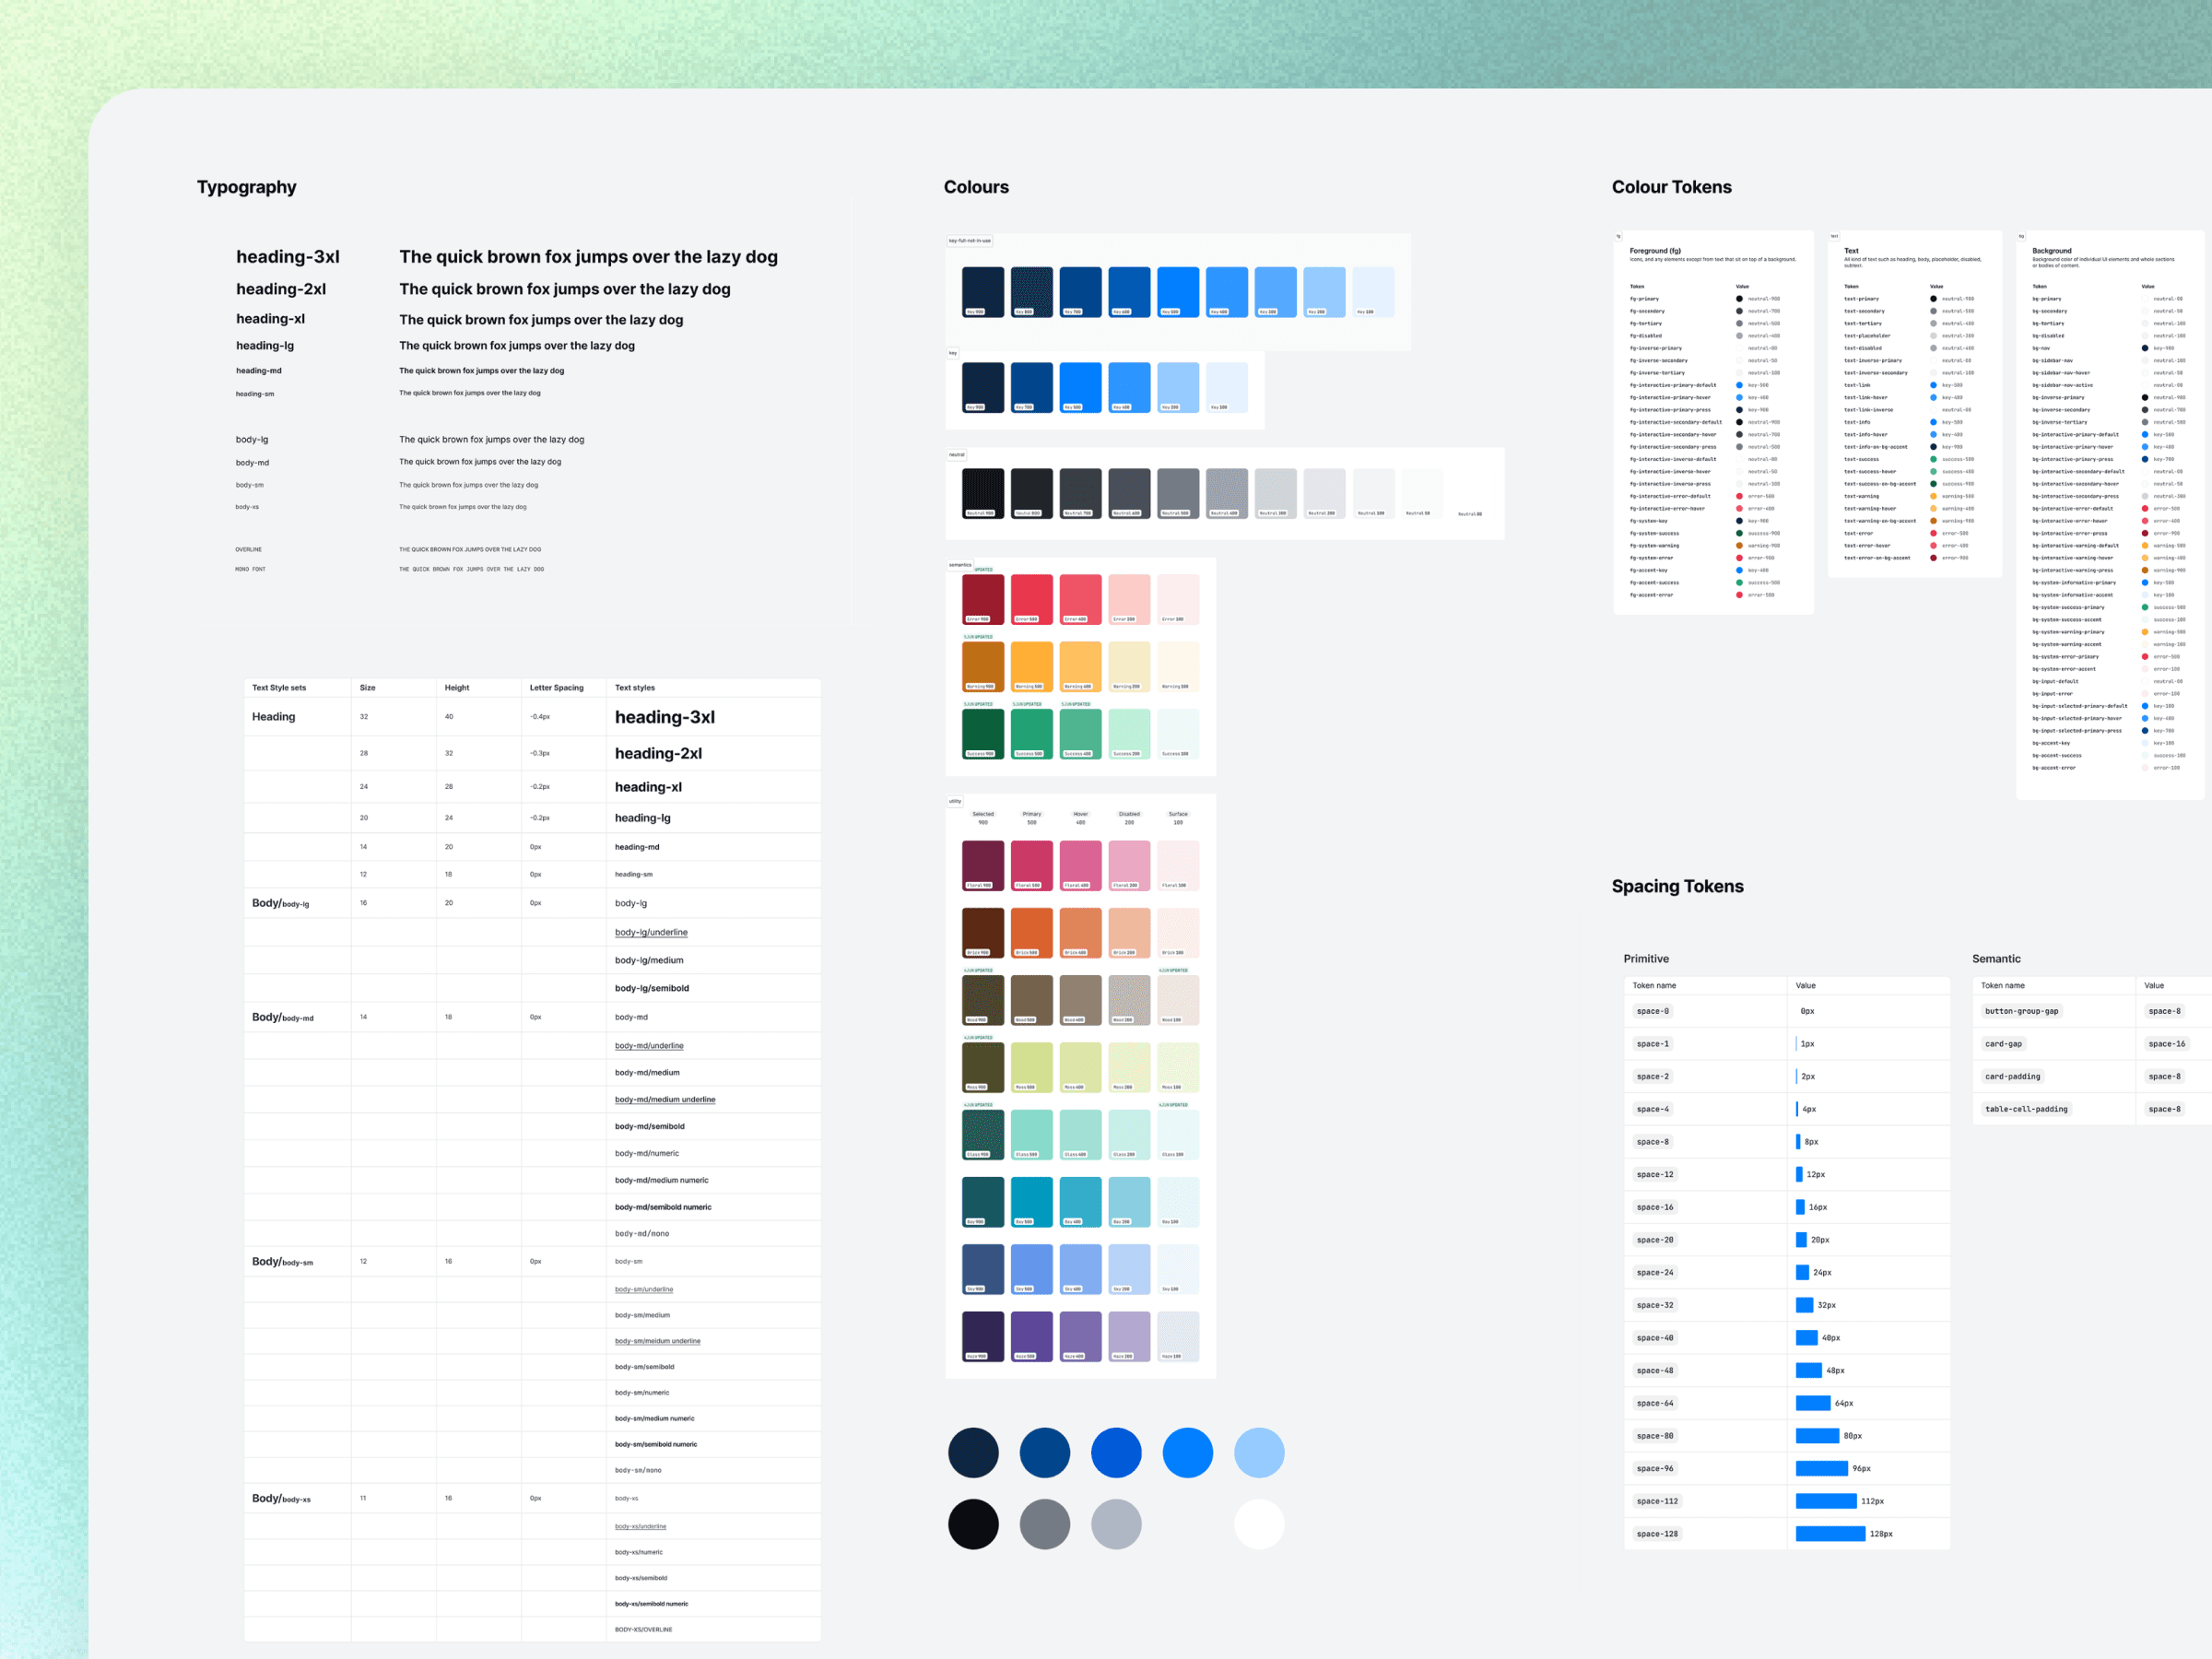2212x1659 pixels.
Task: Click the Neutral 900 color swatch
Action: [982, 493]
